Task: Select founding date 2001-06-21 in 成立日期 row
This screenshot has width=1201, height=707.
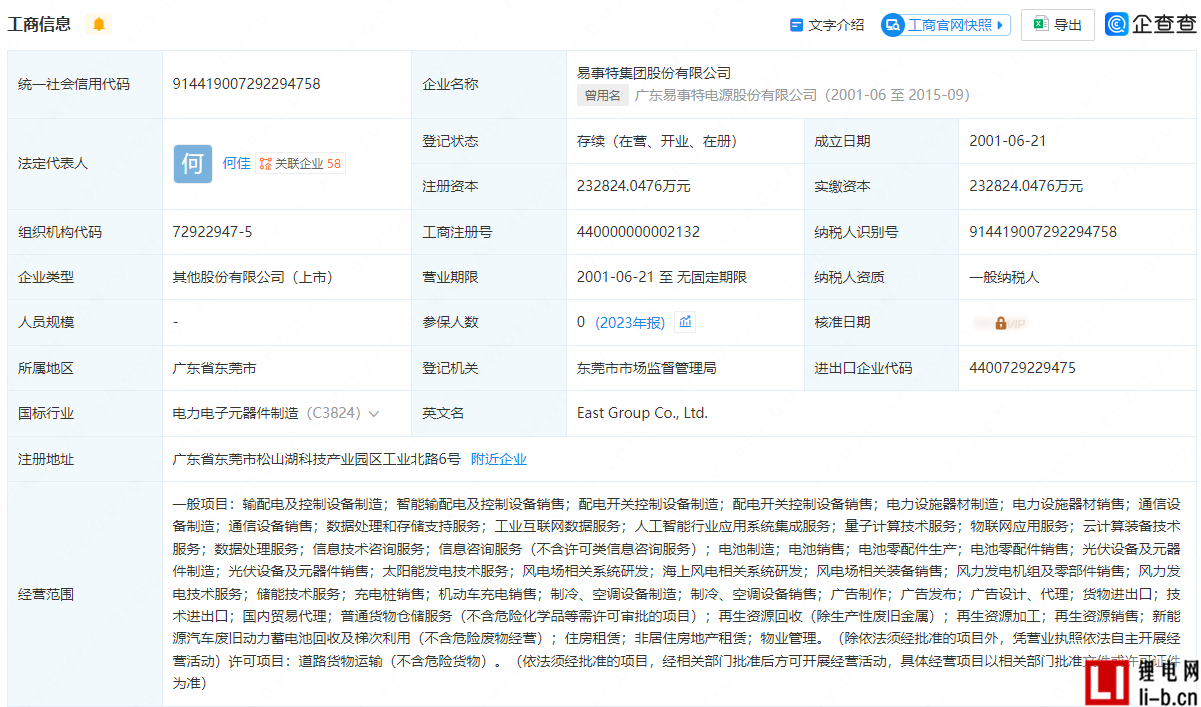Action: (x=1008, y=141)
